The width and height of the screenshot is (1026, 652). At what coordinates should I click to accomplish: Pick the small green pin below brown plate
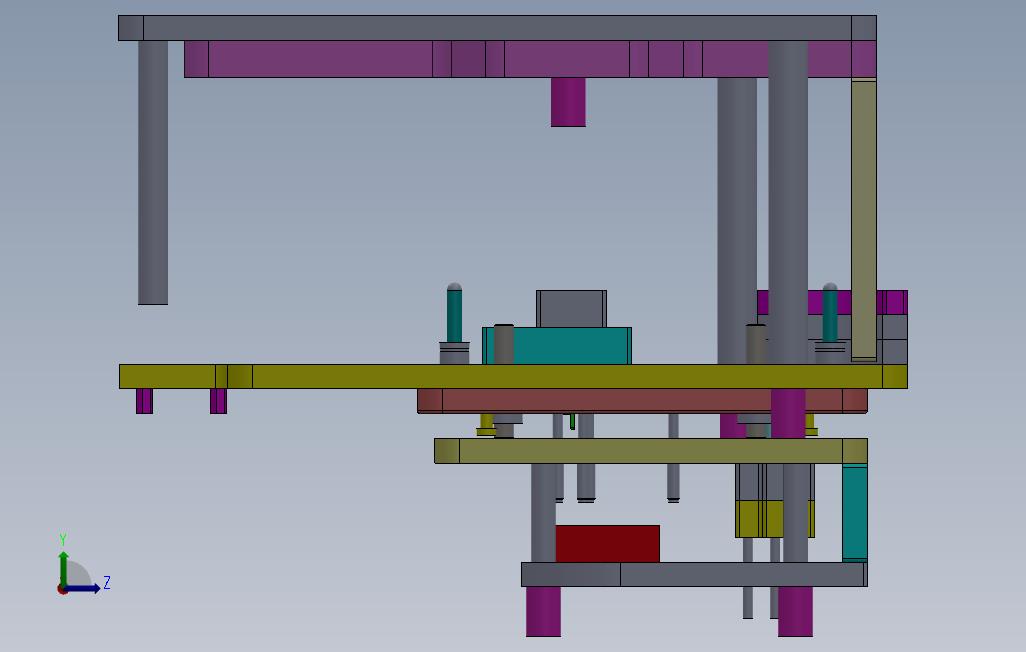pyautogui.click(x=573, y=422)
